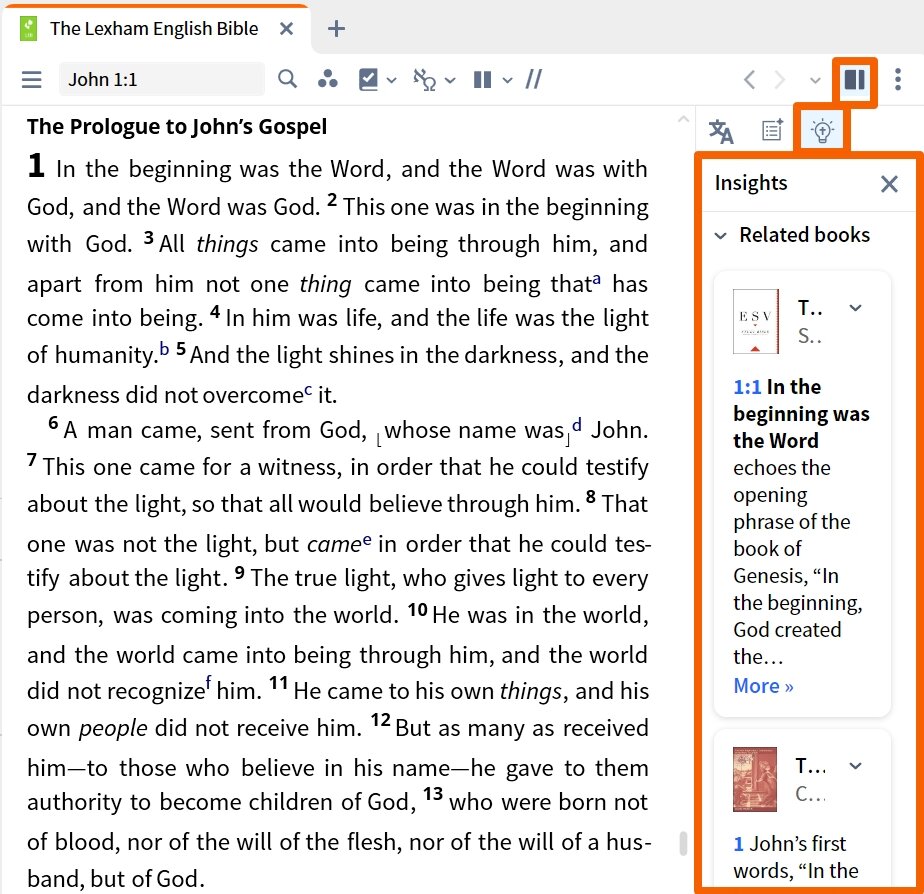This screenshot has width=924, height=894.
Task: Click the 'Insights' panel title
Action: [751, 183]
